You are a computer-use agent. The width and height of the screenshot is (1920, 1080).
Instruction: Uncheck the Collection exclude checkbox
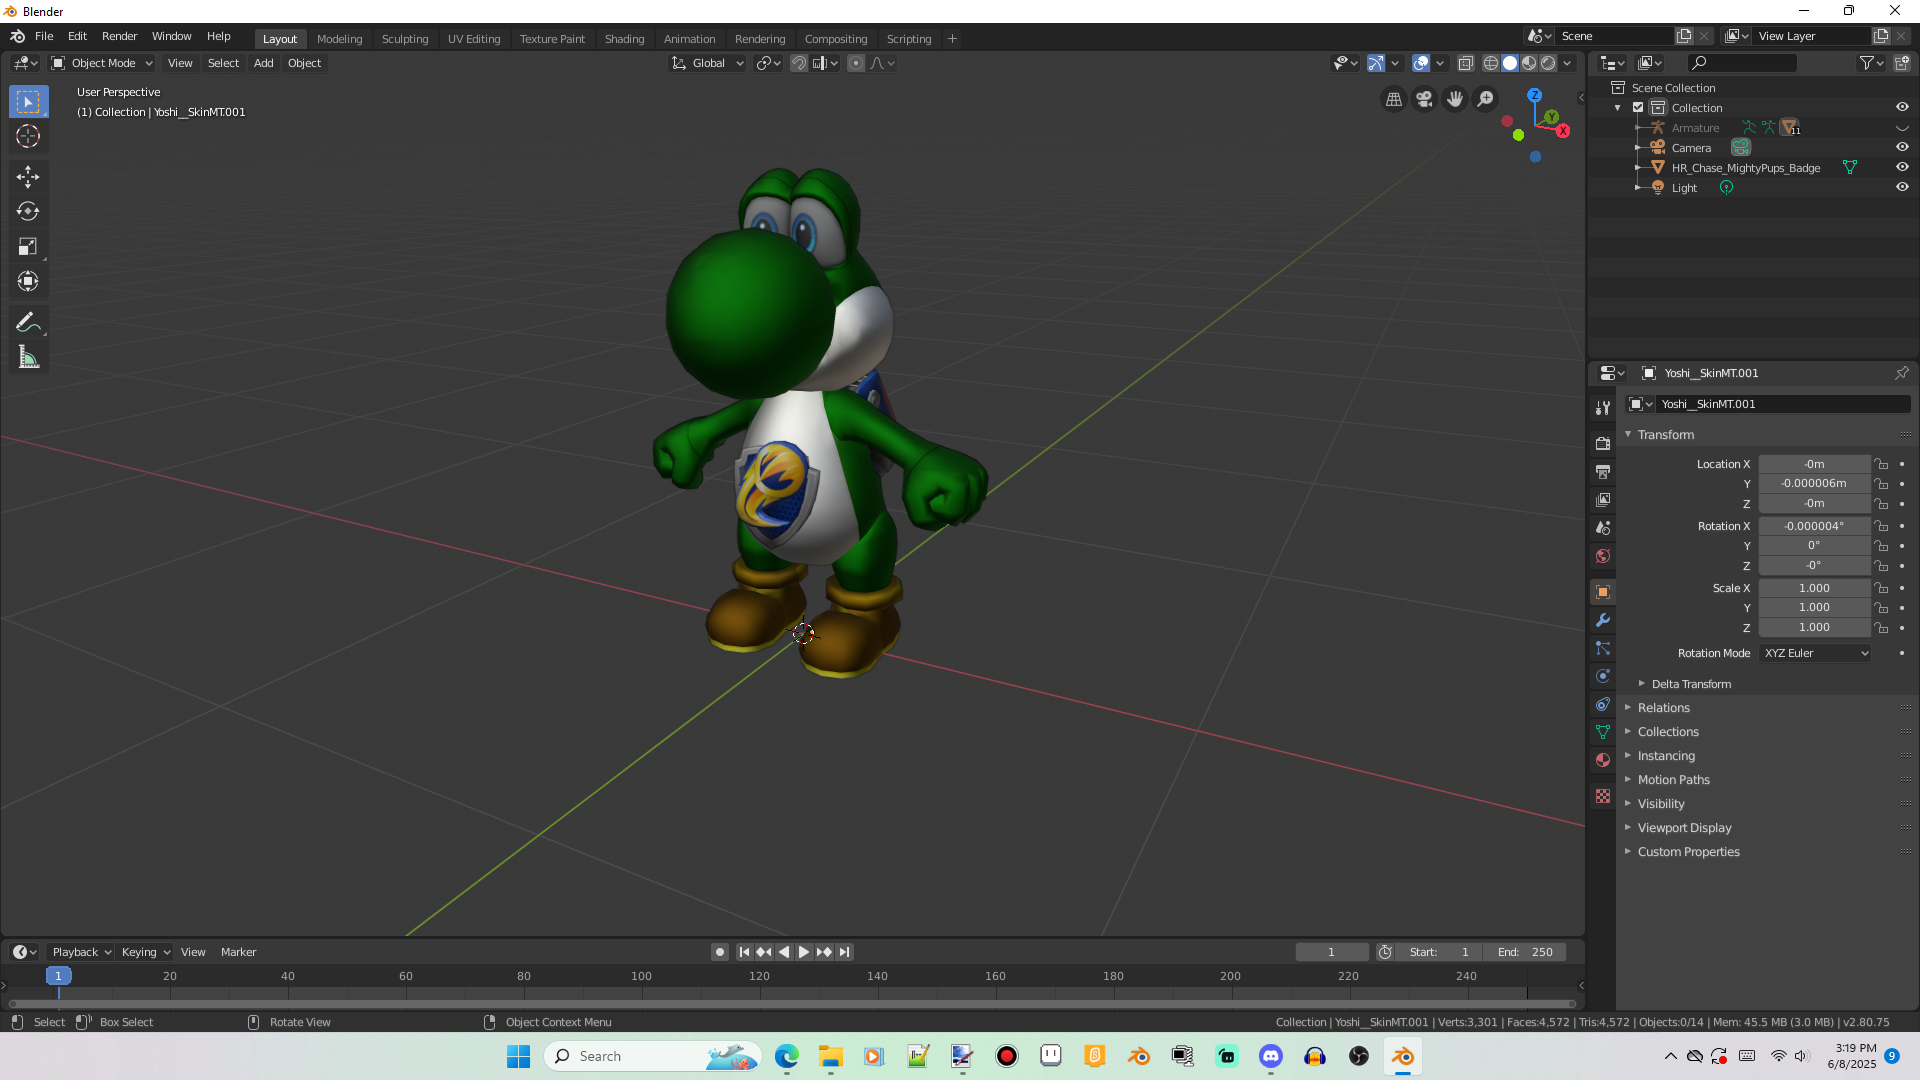pos(1638,107)
